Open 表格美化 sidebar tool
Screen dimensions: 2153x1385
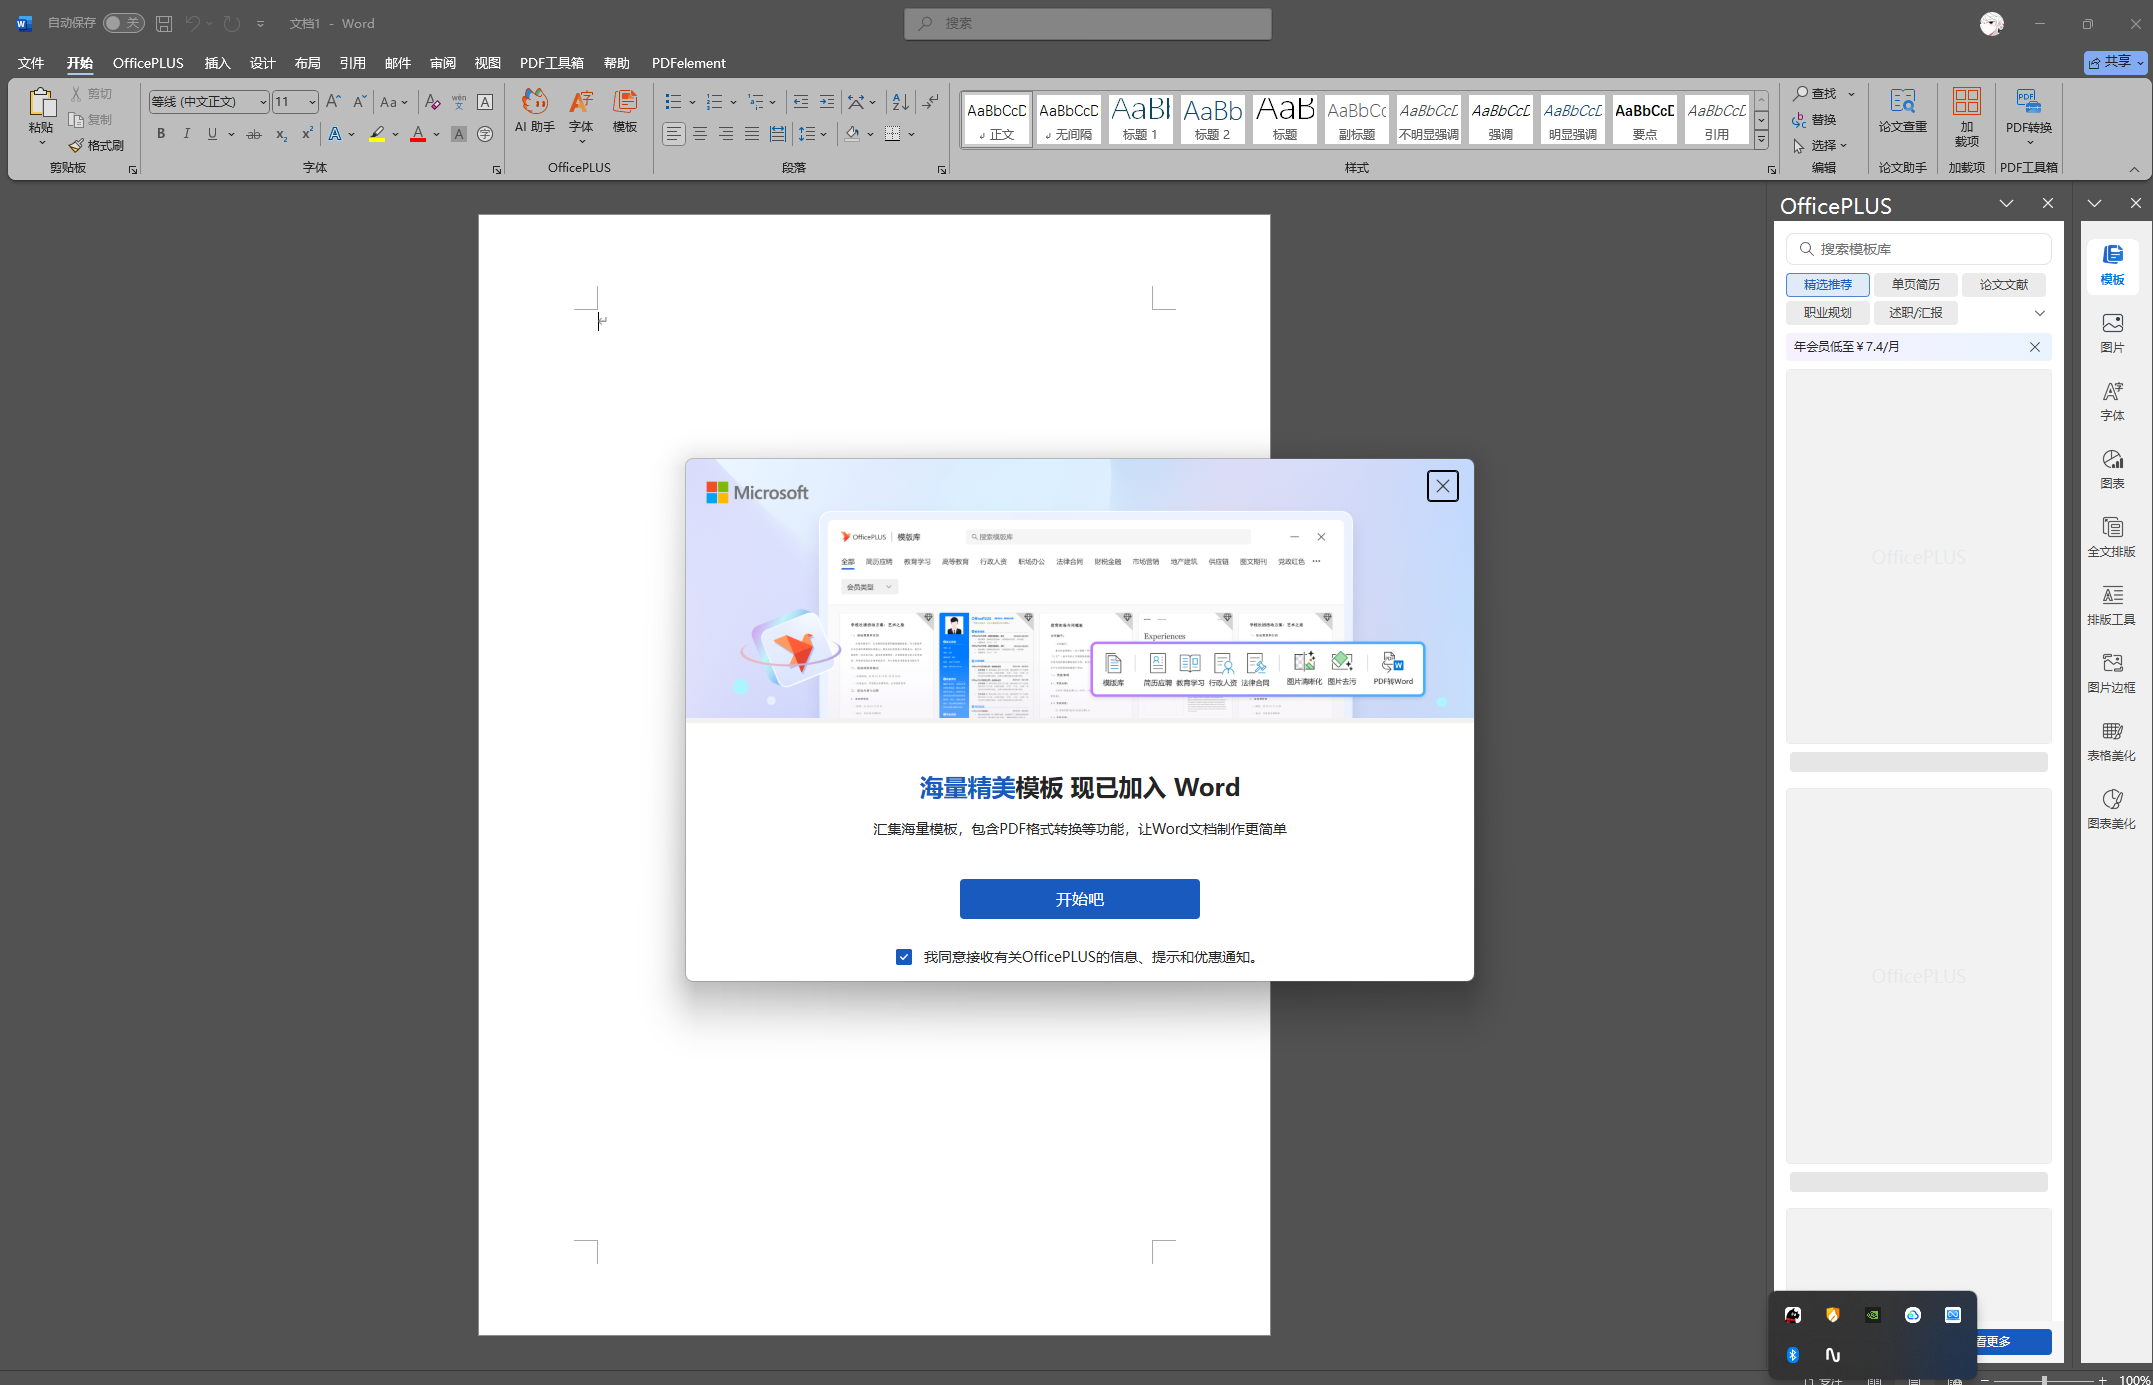point(2112,741)
